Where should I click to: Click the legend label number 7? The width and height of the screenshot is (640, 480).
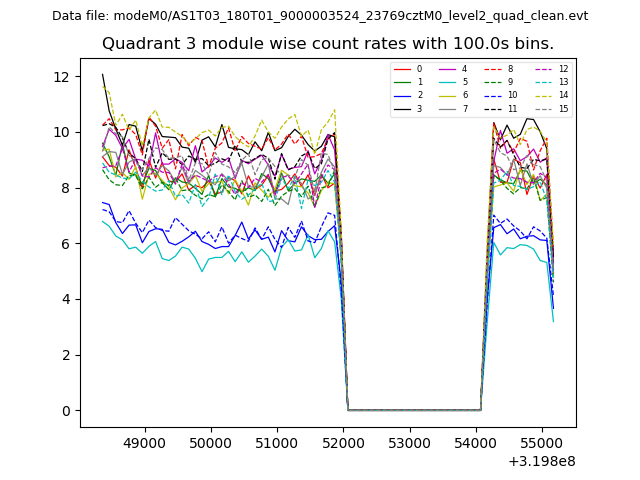tap(464, 108)
